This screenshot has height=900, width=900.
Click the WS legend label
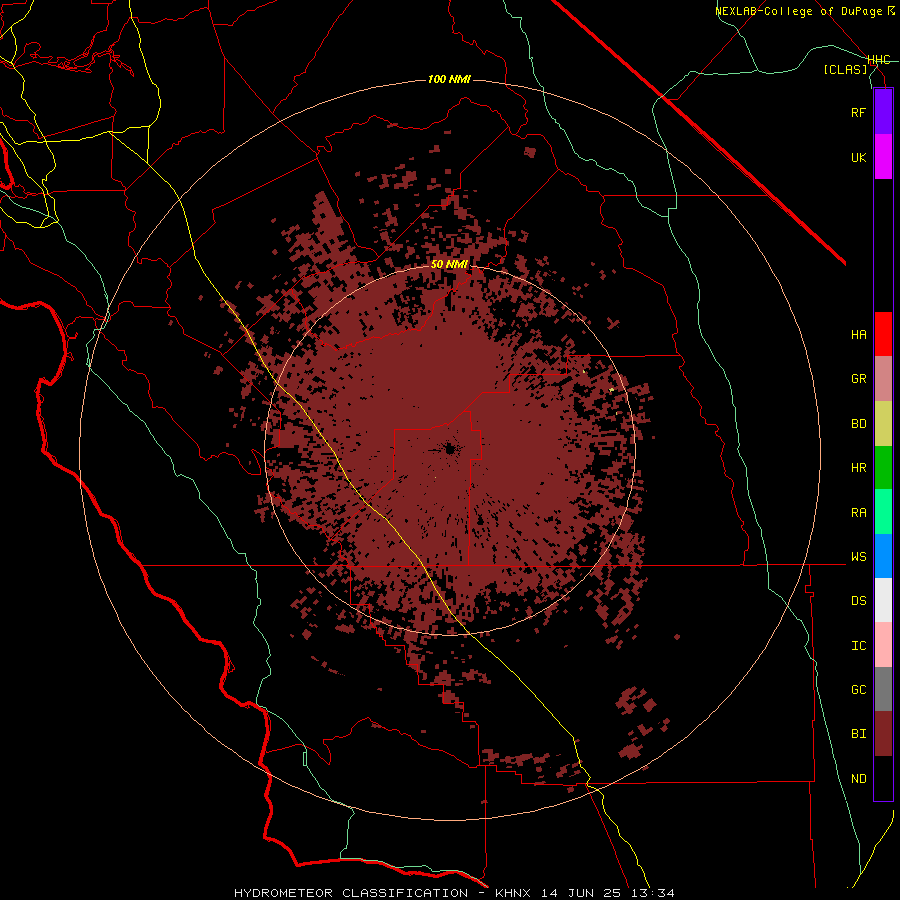point(858,557)
